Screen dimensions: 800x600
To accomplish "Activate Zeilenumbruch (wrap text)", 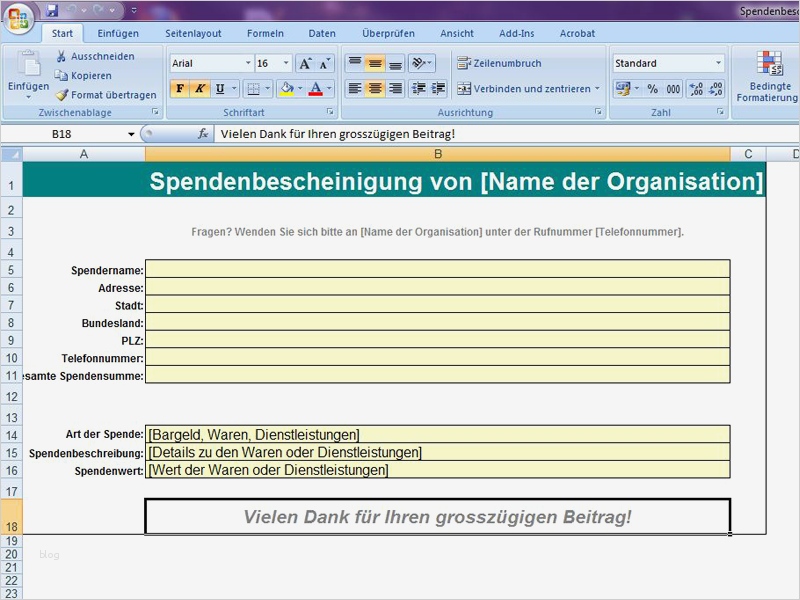I will (x=500, y=62).
